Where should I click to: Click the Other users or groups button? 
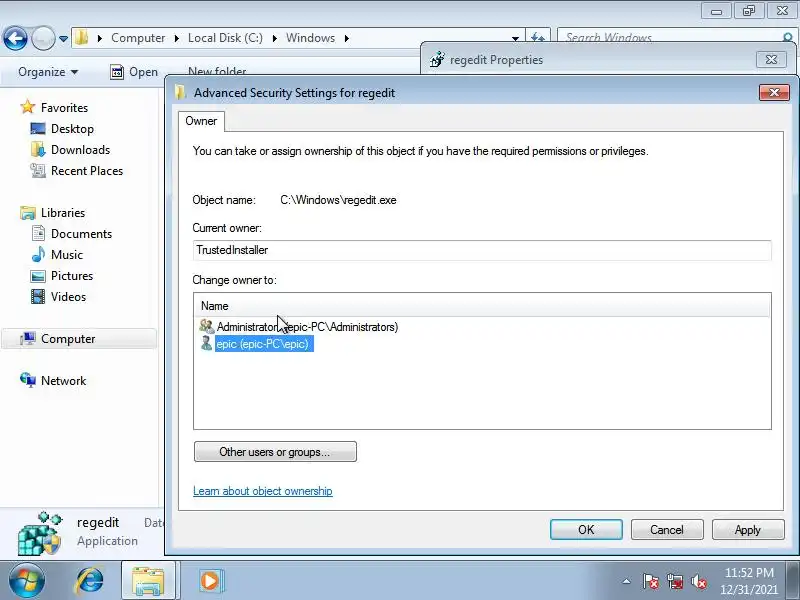tap(275, 452)
